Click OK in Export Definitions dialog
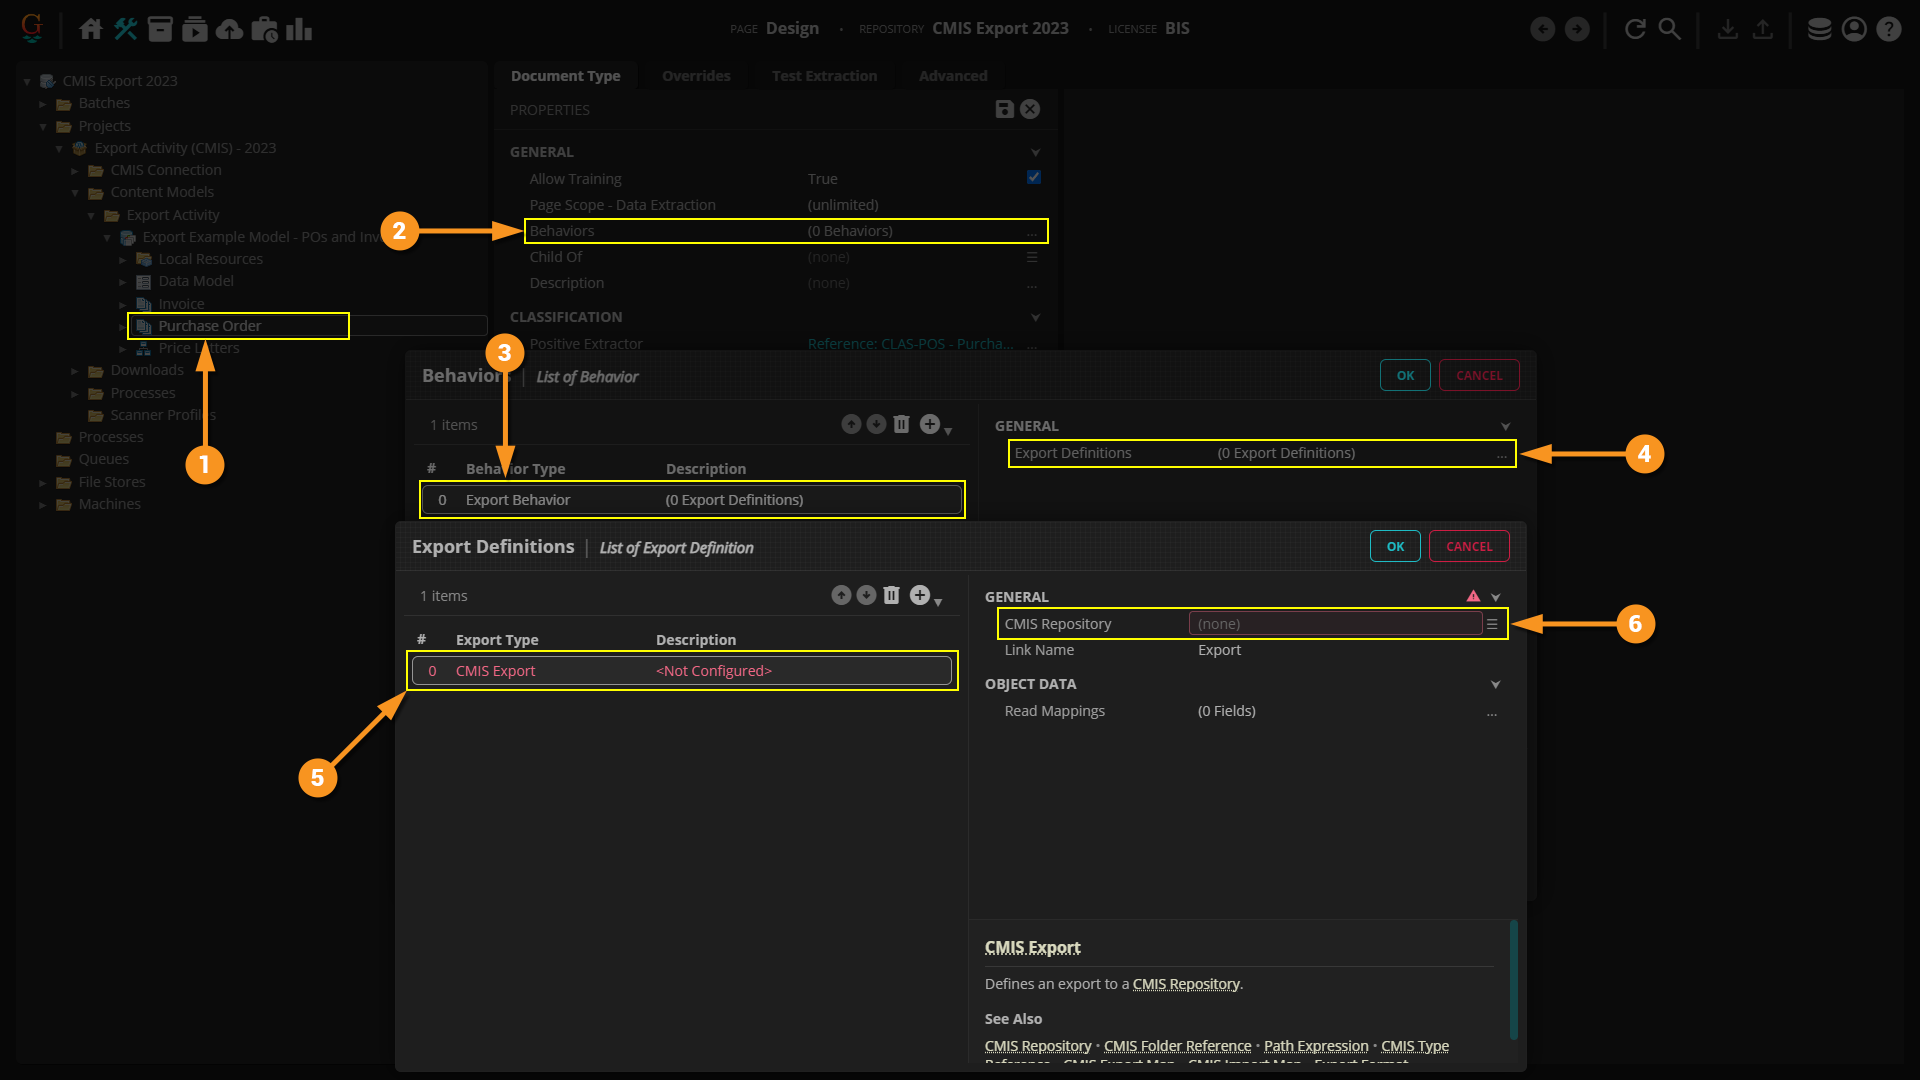Viewport: 1920px width, 1080px height. 1395,546
